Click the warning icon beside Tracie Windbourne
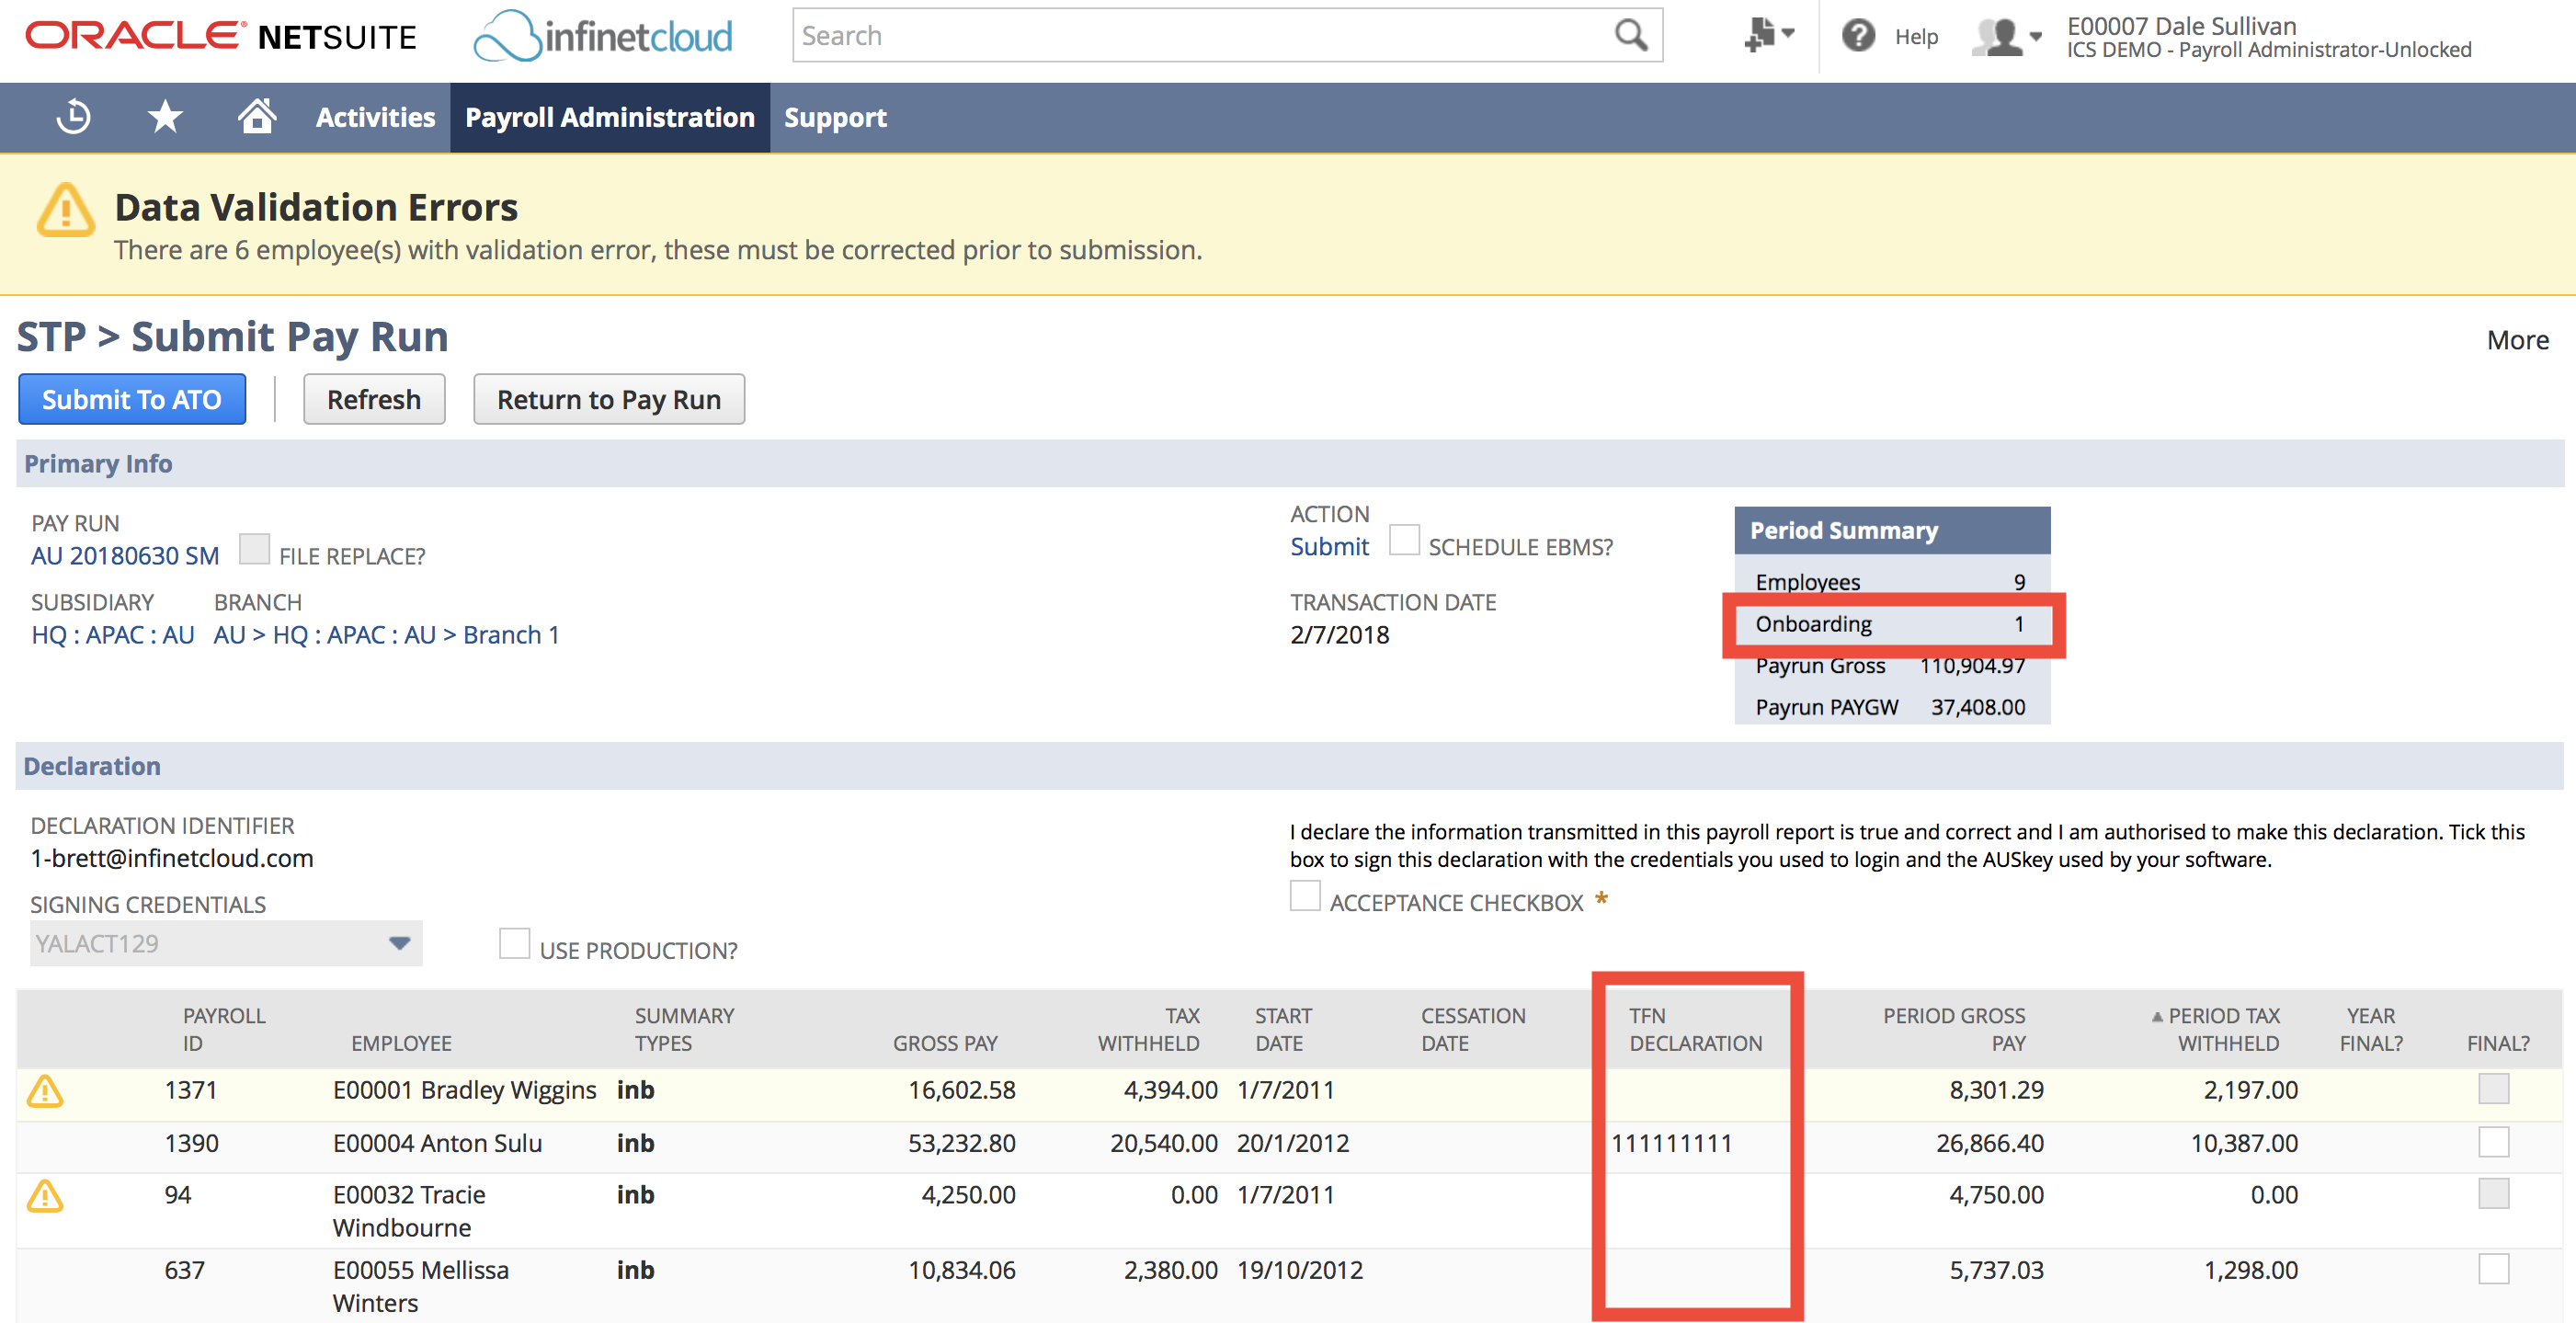The height and width of the screenshot is (1323, 2576). pos(47,1194)
